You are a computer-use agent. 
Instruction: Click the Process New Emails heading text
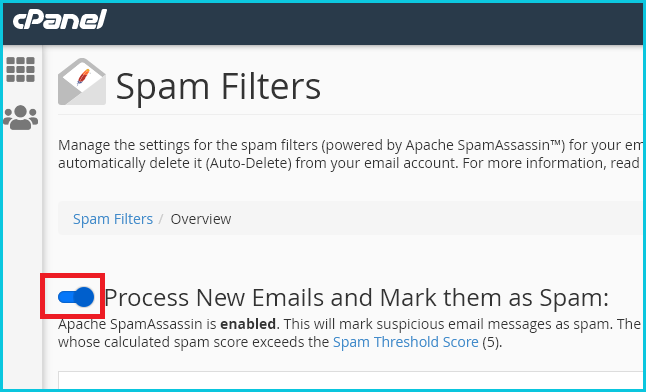(356, 297)
